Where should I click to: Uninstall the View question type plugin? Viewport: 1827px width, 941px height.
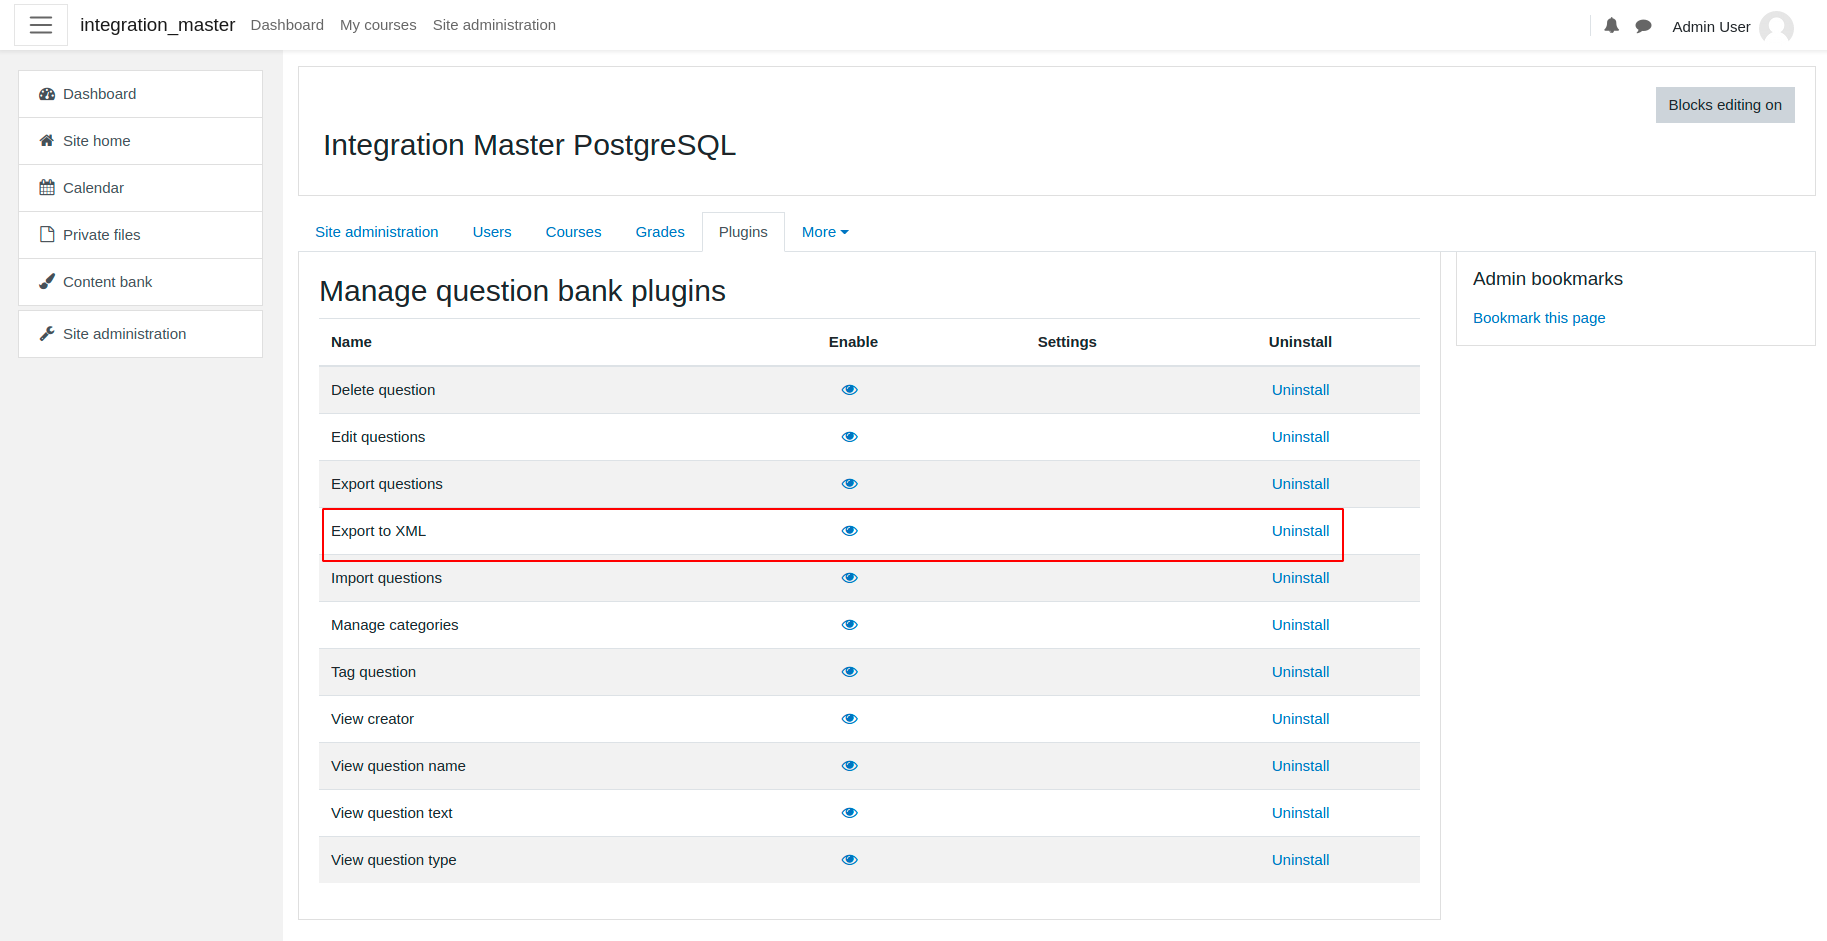point(1300,860)
